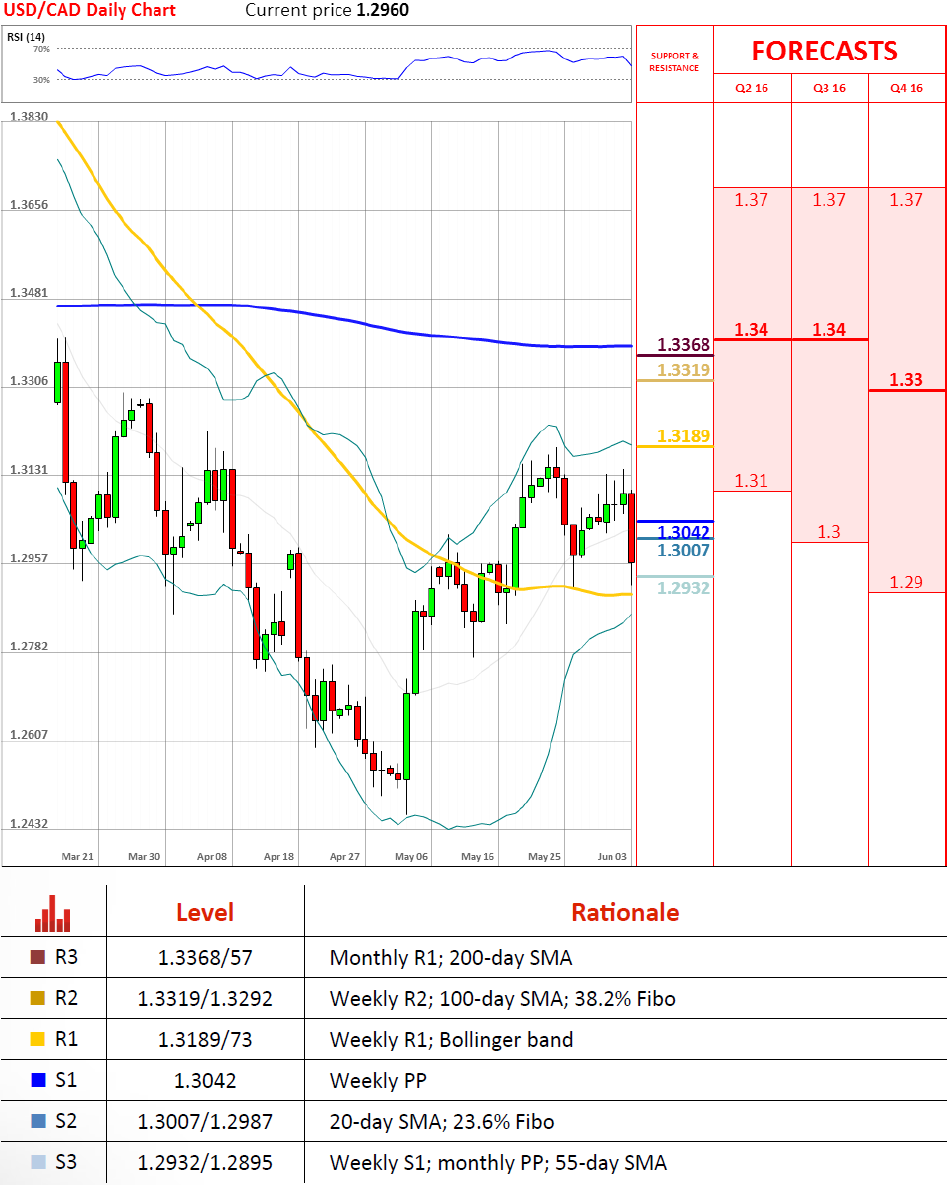Screen dimensions: 949x1185
Task: Click rationale Weekly S1; monthly PP; 55-day SMA
Action: [499, 1162]
